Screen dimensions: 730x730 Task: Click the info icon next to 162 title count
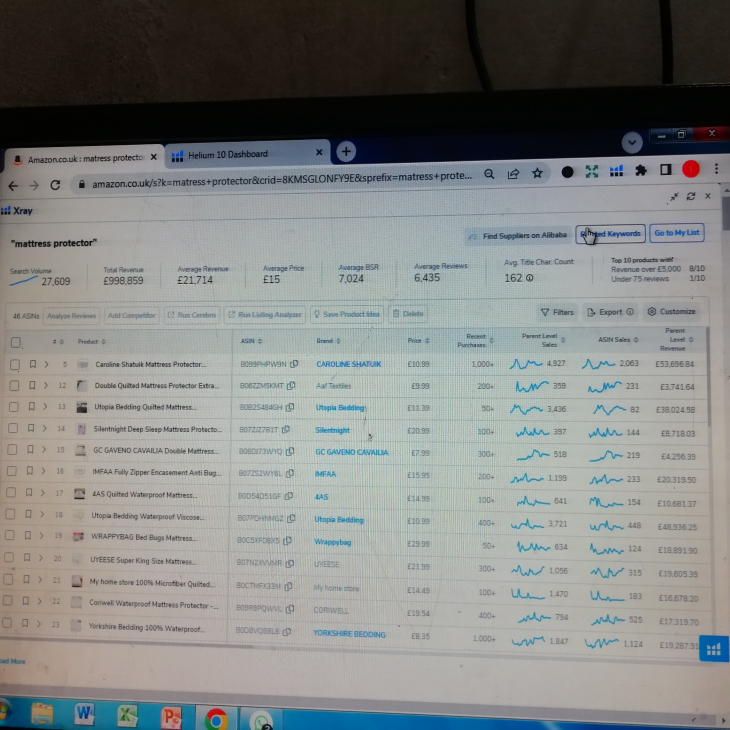point(529,278)
